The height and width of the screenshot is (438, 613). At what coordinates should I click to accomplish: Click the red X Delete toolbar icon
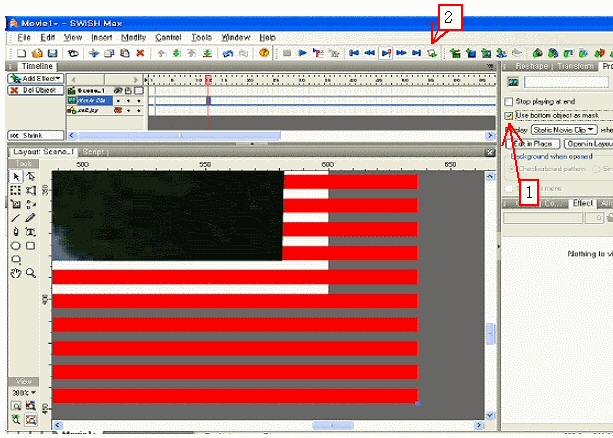(x=140, y=53)
